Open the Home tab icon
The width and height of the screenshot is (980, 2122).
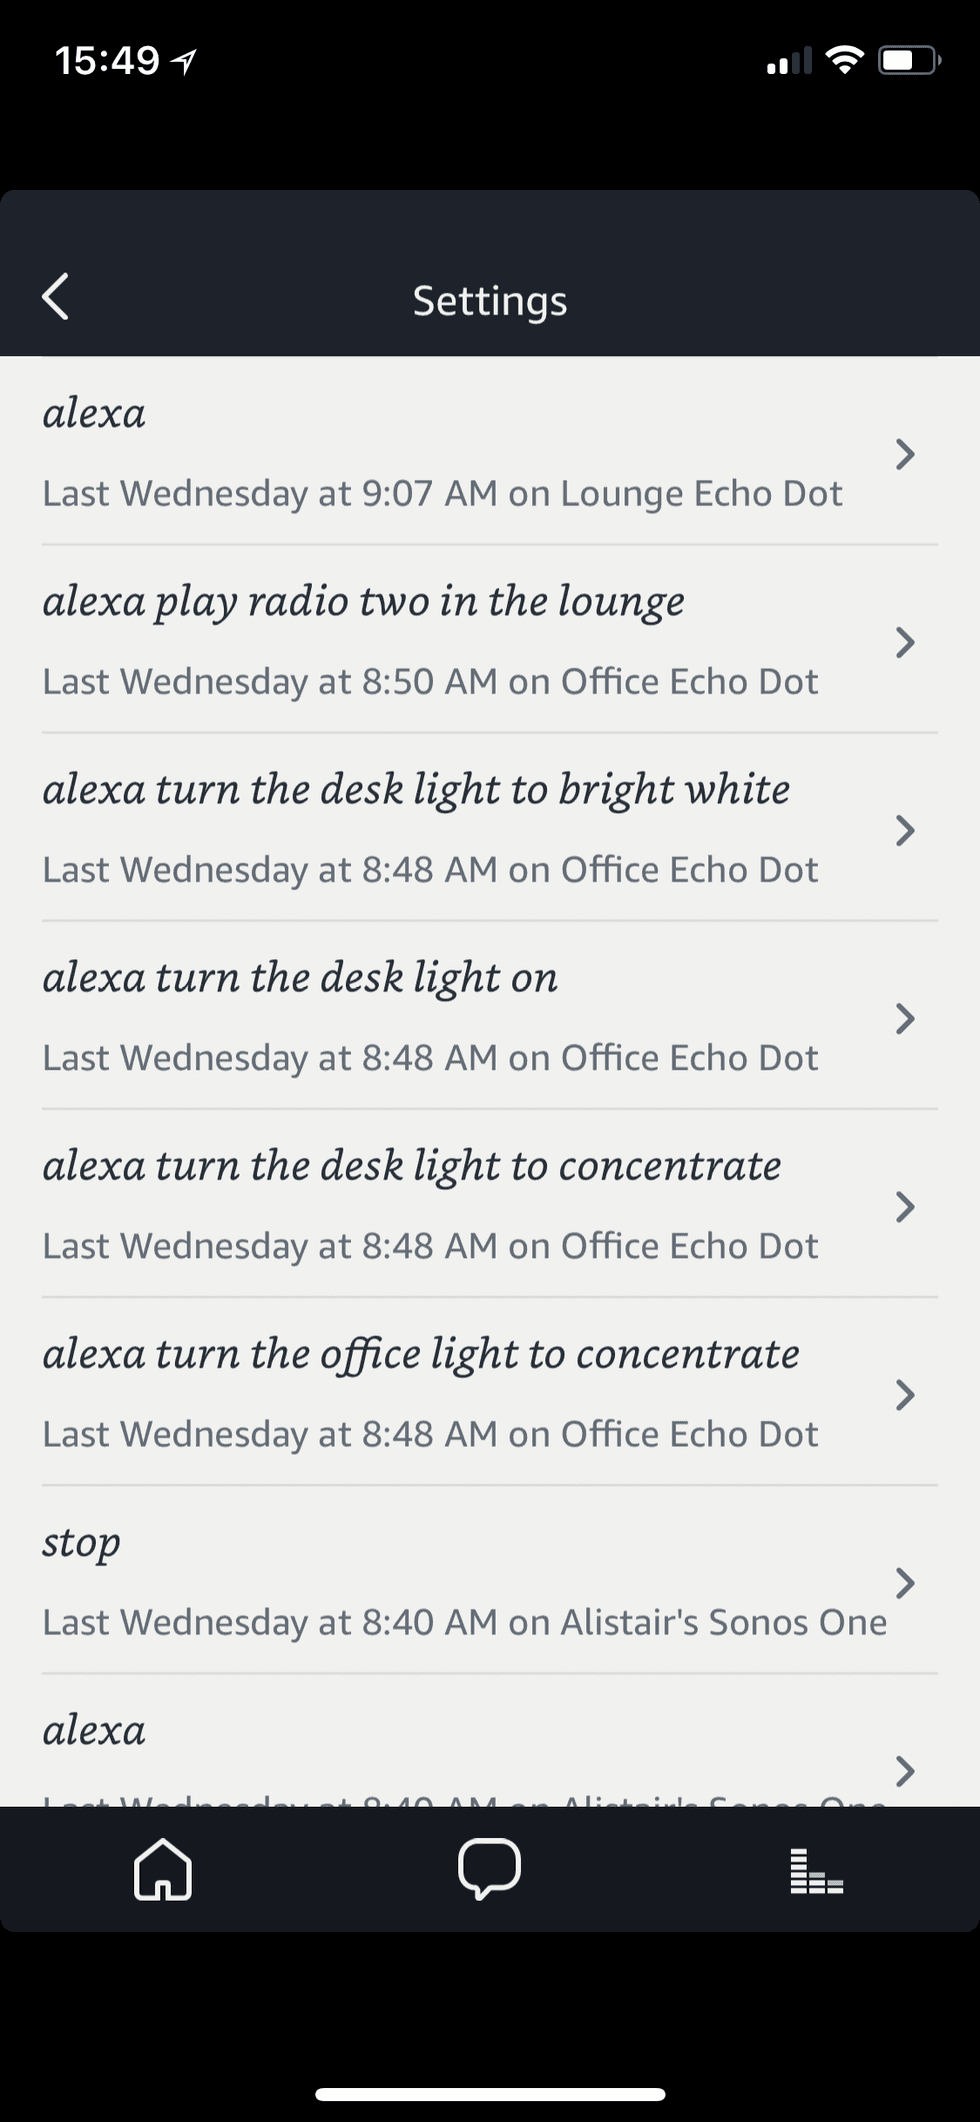(163, 1868)
